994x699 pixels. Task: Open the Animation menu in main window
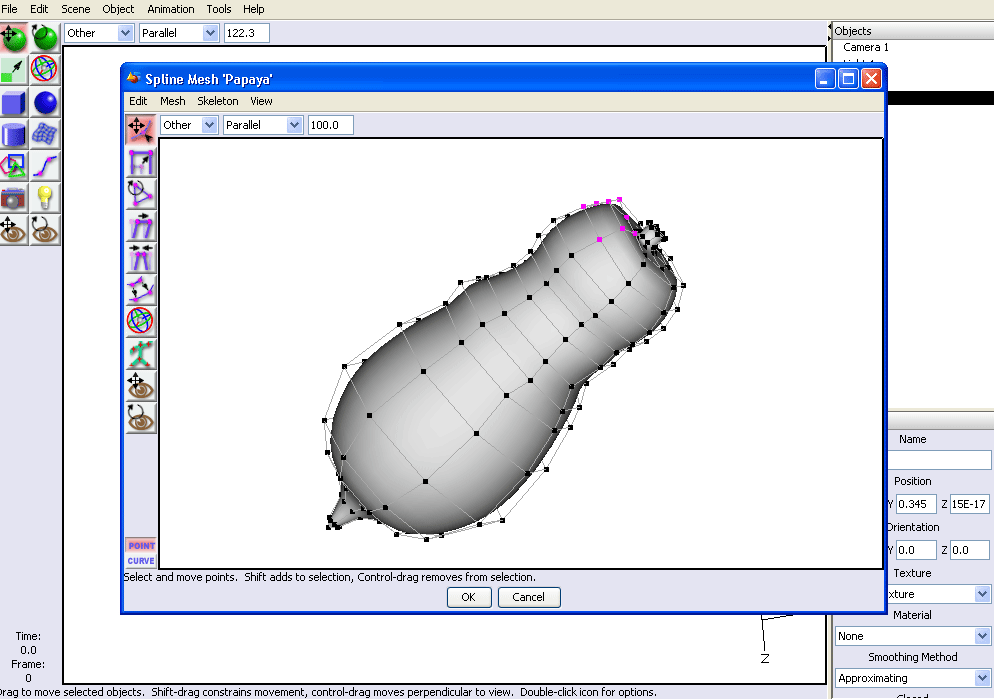tap(171, 9)
